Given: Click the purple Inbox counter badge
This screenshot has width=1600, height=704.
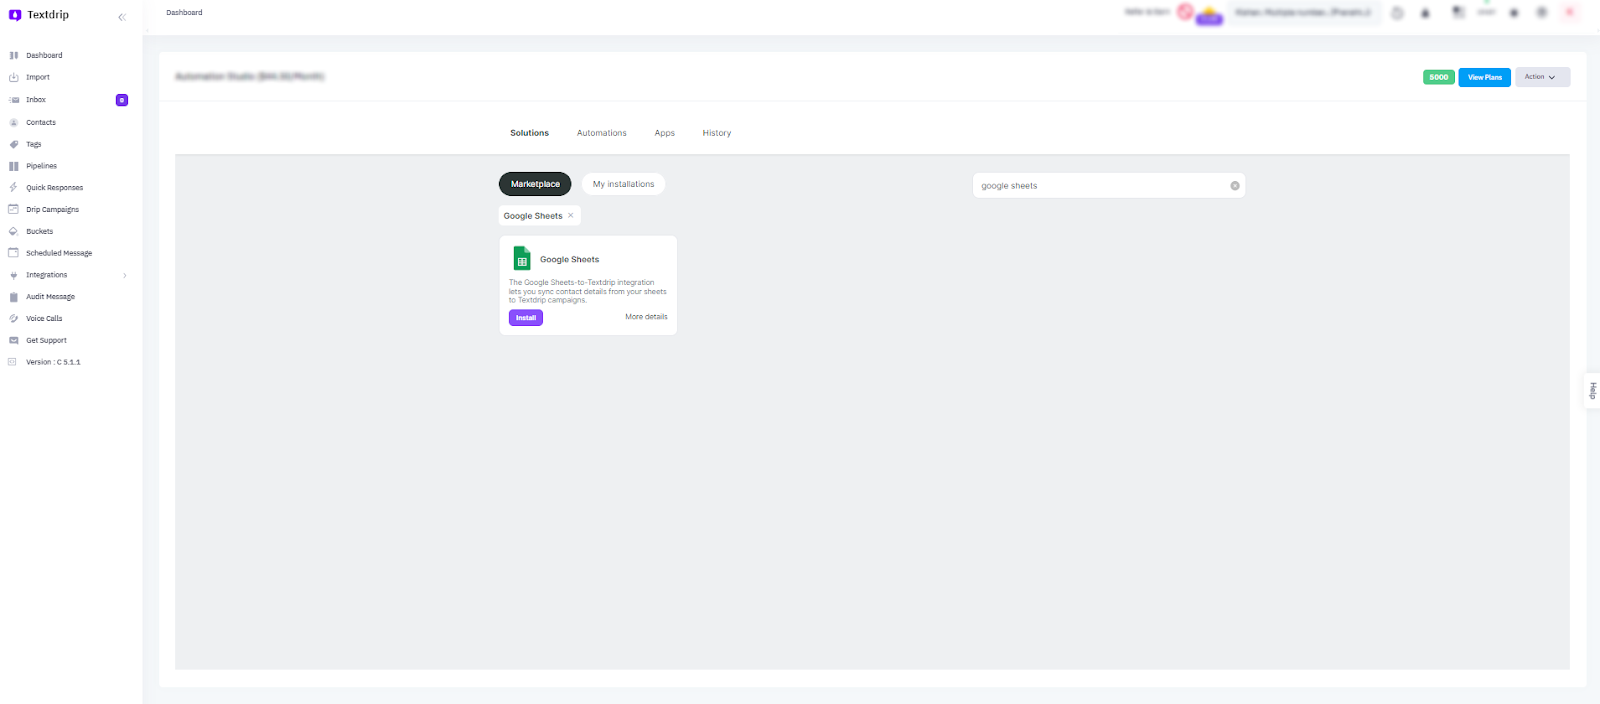Looking at the screenshot, I should [122, 100].
